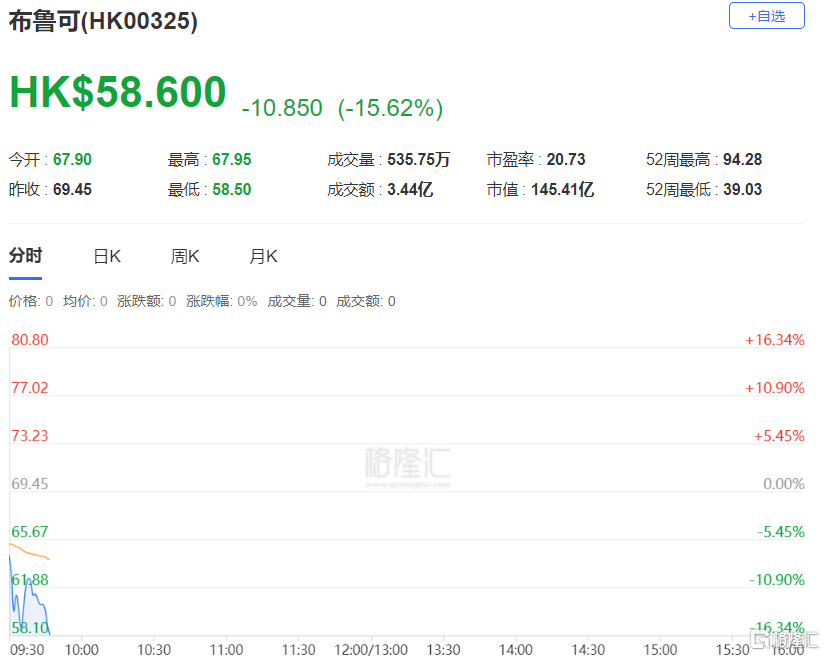The image size is (825, 656).
Task: Click the 73.23 y-axis price label
Action: (29, 436)
